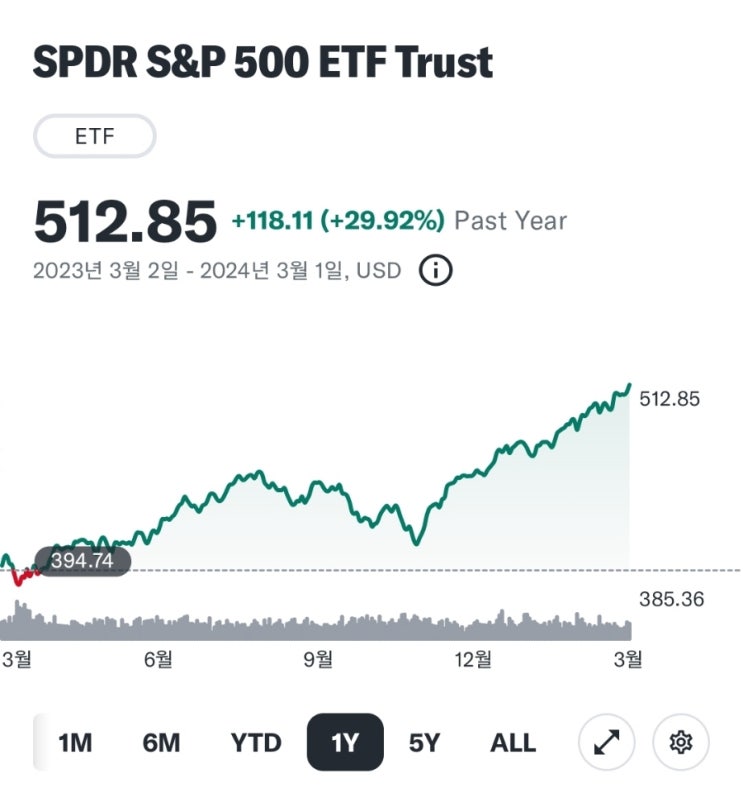Switch to the 1M range
Image resolution: width=743 pixels, height=802 pixels.
click(x=75, y=743)
